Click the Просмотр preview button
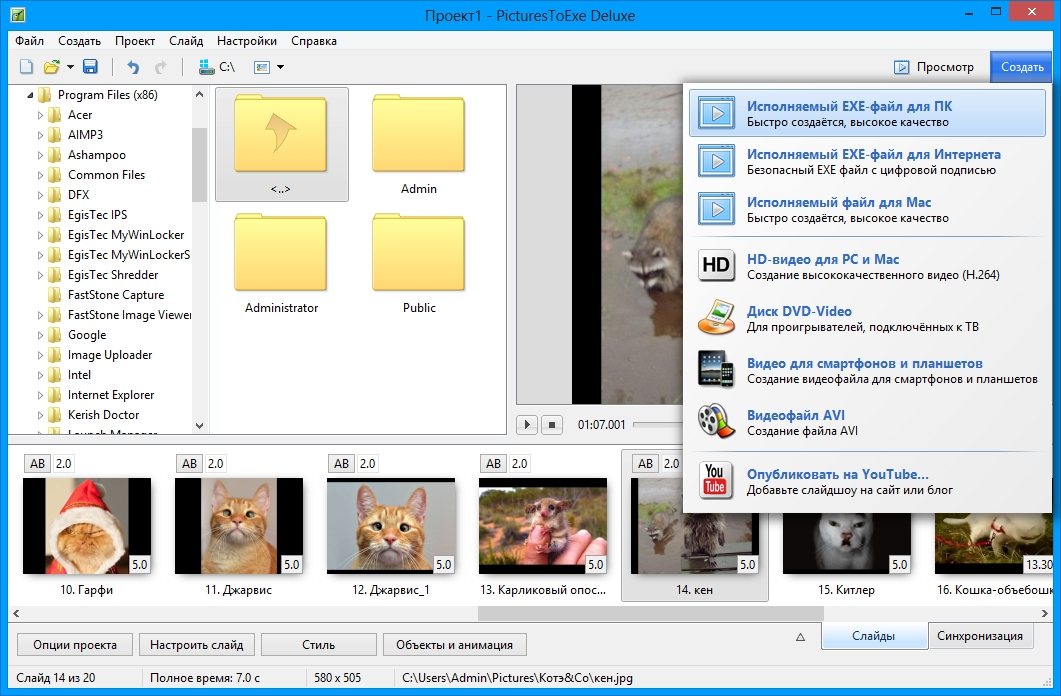The width and height of the screenshot is (1061, 696). tap(934, 67)
